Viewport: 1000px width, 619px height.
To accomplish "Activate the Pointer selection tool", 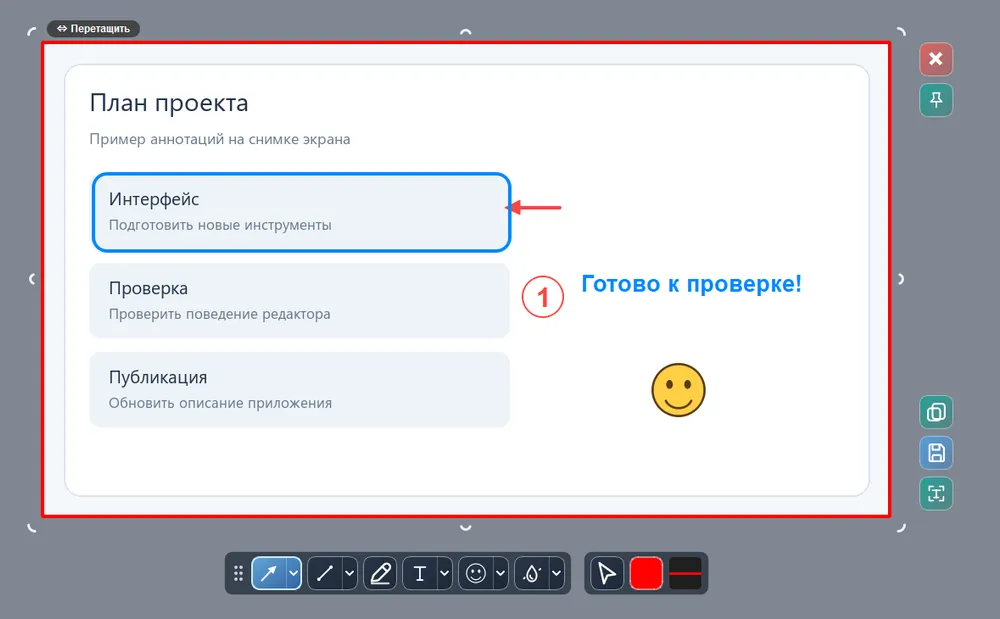I will pyautogui.click(x=607, y=573).
